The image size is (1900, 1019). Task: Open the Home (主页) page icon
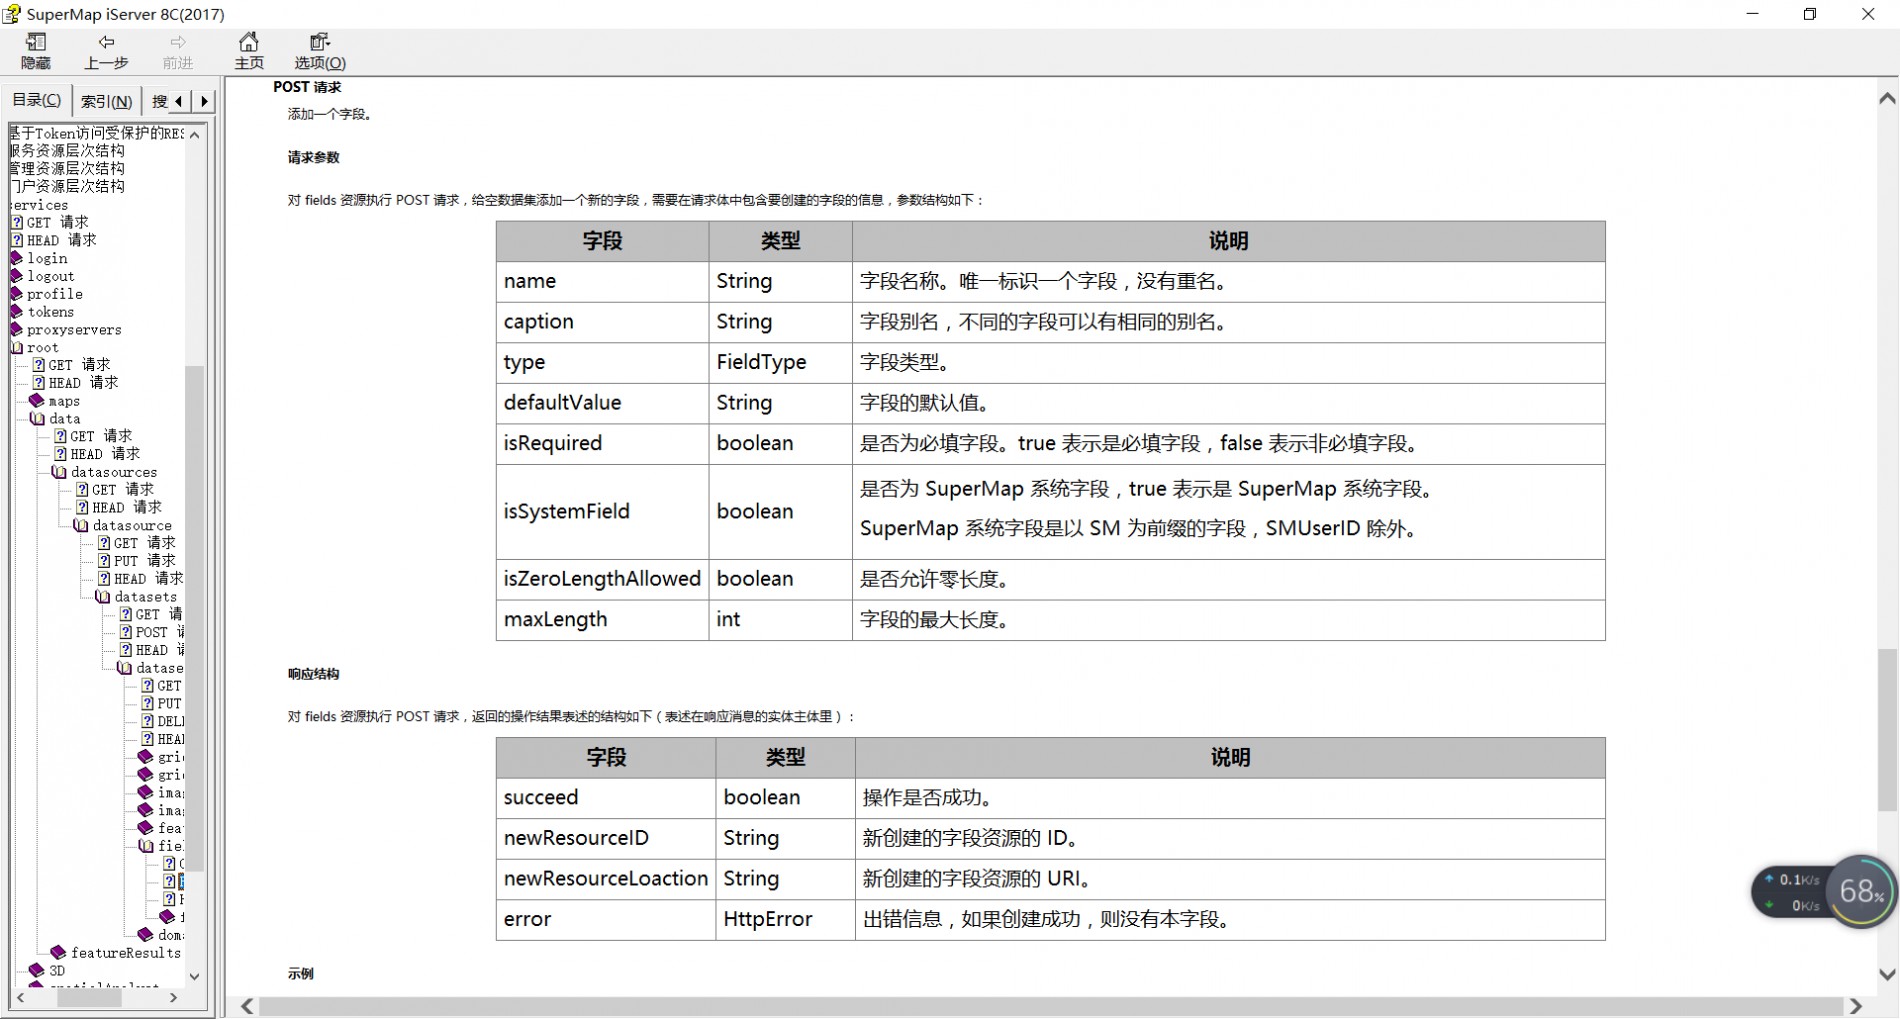[x=249, y=50]
